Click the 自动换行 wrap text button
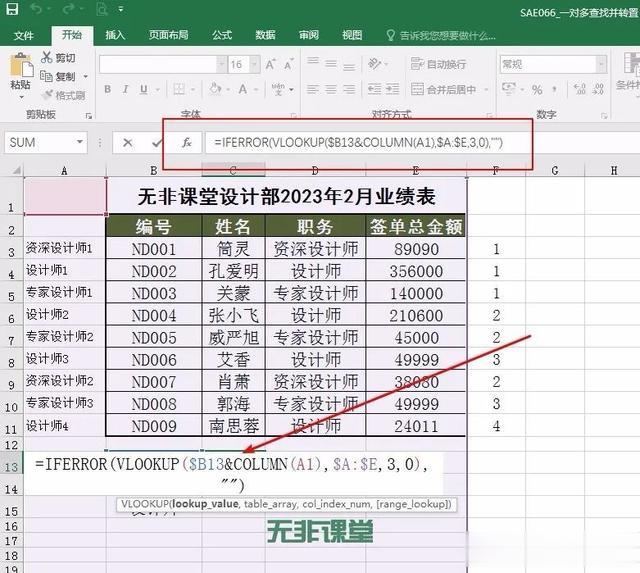The width and height of the screenshot is (640, 573). click(438, 64)
